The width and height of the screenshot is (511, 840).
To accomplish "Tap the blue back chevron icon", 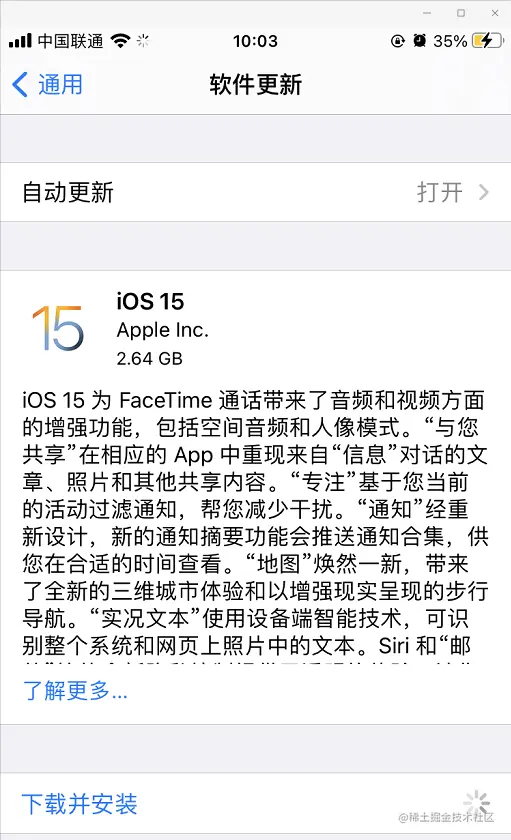I will coord(20,85).
